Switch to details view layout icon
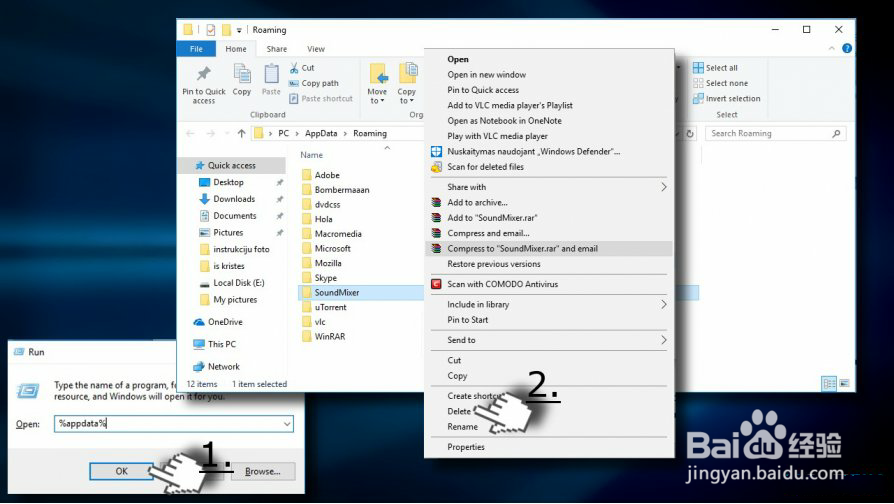894x504 pixels. [x=829, y=384]
